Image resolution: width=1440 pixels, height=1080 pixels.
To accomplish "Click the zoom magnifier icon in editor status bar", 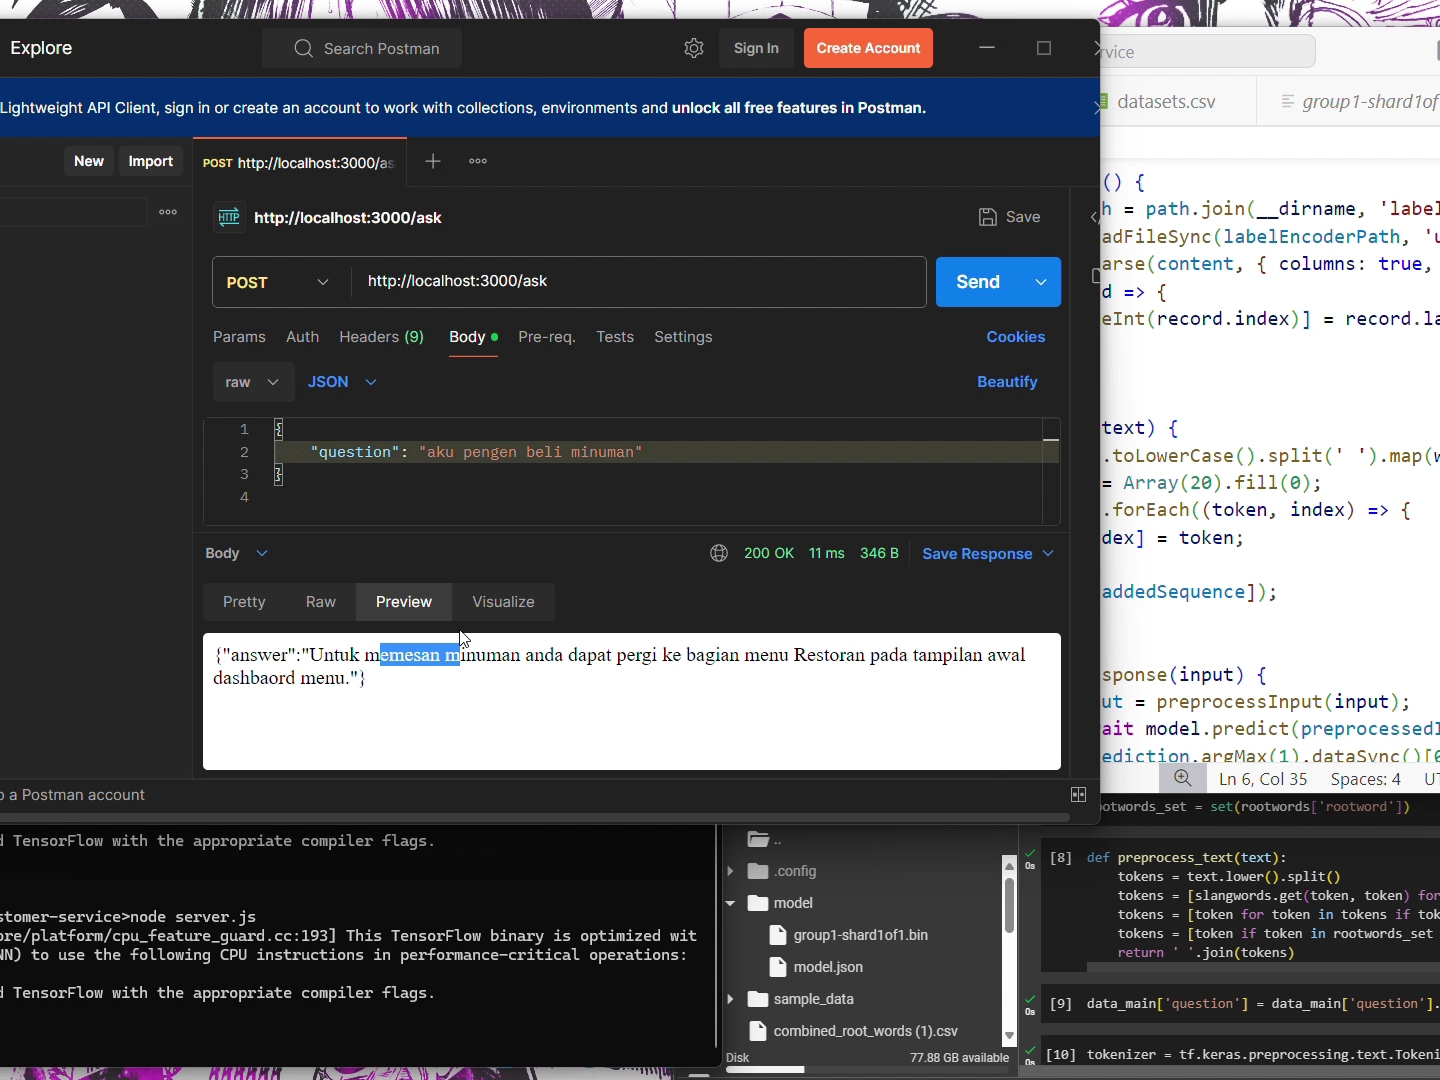I will [1183, 779].
